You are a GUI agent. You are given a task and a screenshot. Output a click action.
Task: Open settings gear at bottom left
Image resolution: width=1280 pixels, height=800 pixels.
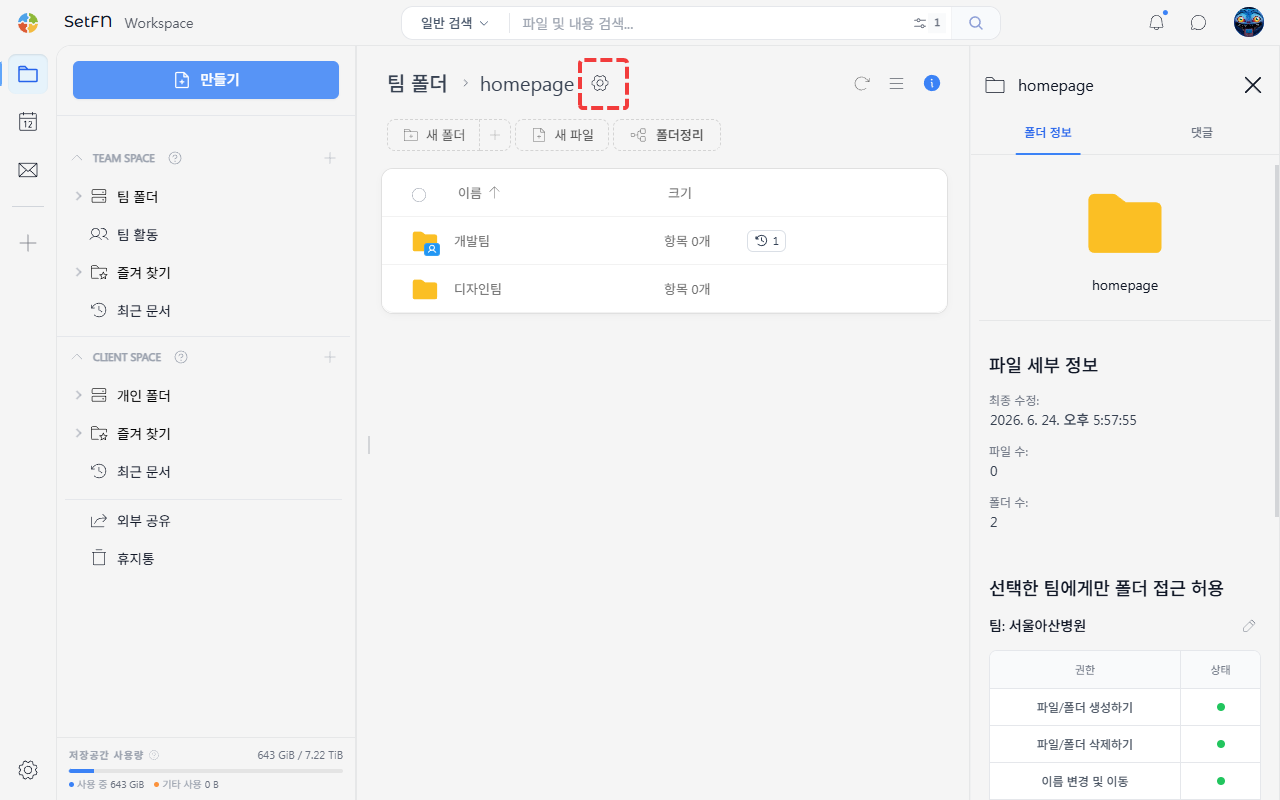(x=28, y=770)
